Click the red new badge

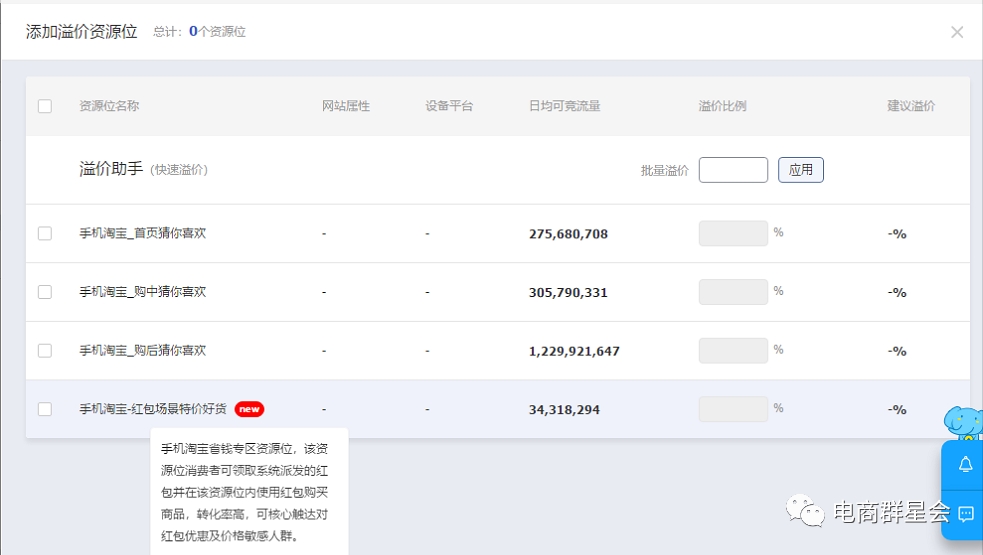pyautogui.click(x=249, y=409)
